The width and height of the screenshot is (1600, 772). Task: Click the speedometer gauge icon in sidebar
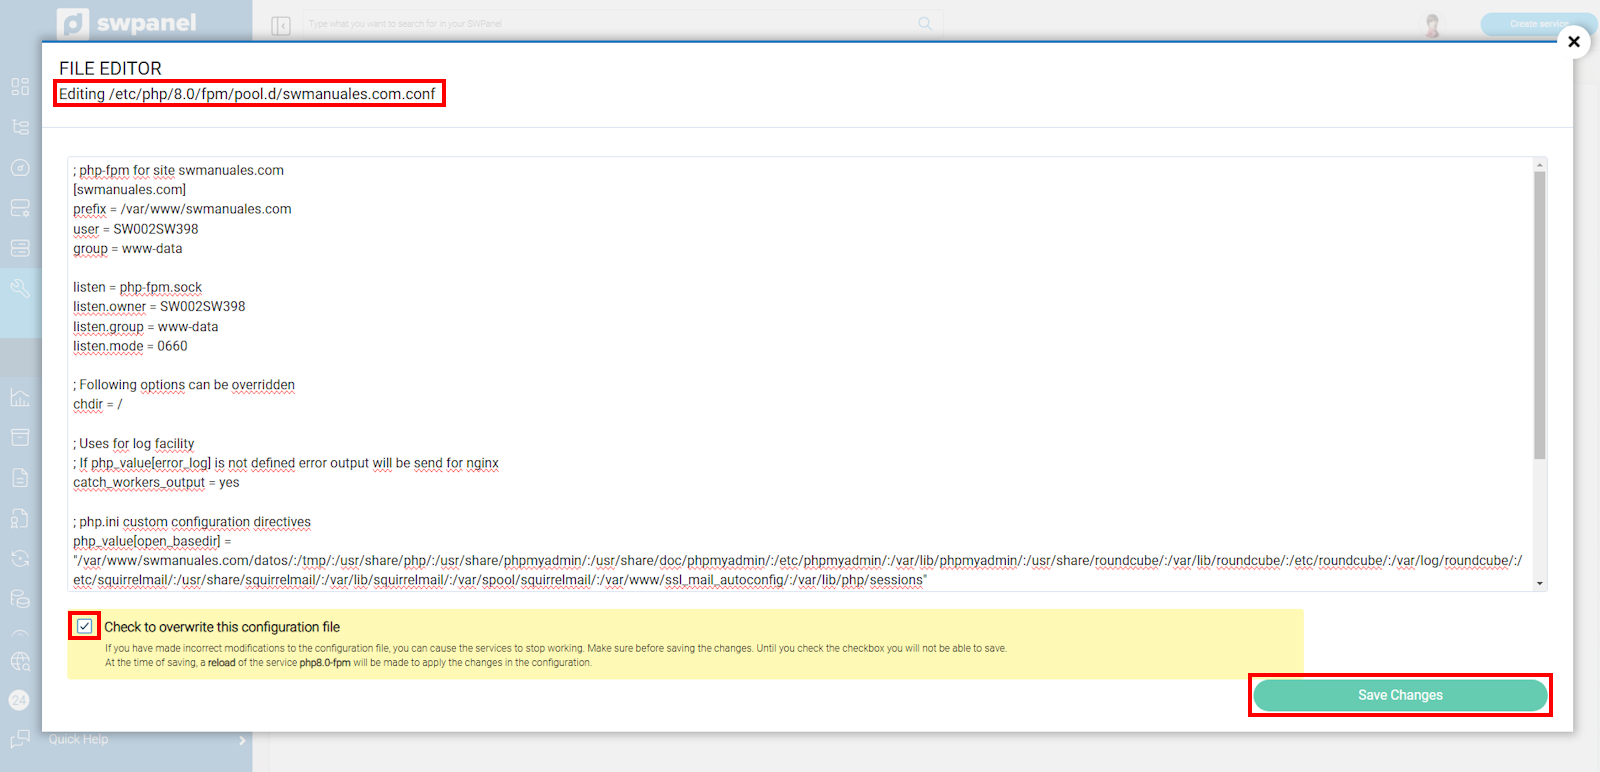click(x=20, y=168)
